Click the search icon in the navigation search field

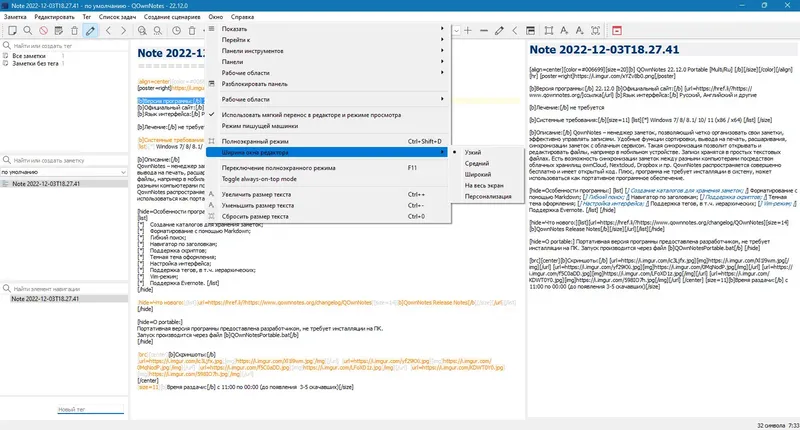tap(7, 289)
